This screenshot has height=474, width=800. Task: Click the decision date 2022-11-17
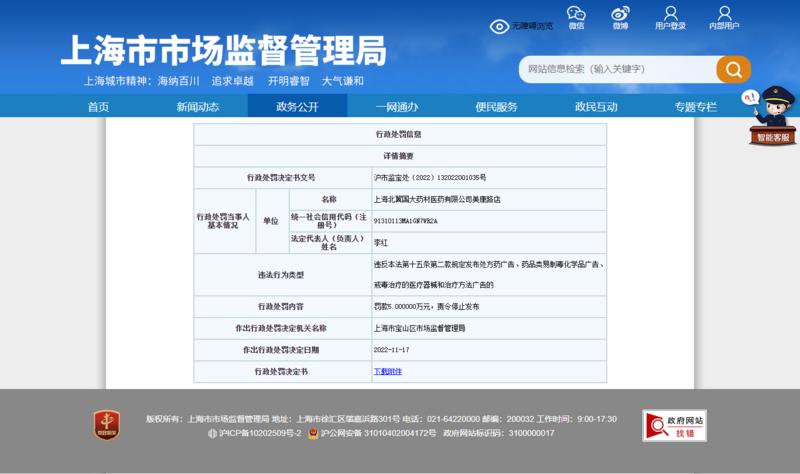pyautogui.click(x=391, y=350)
